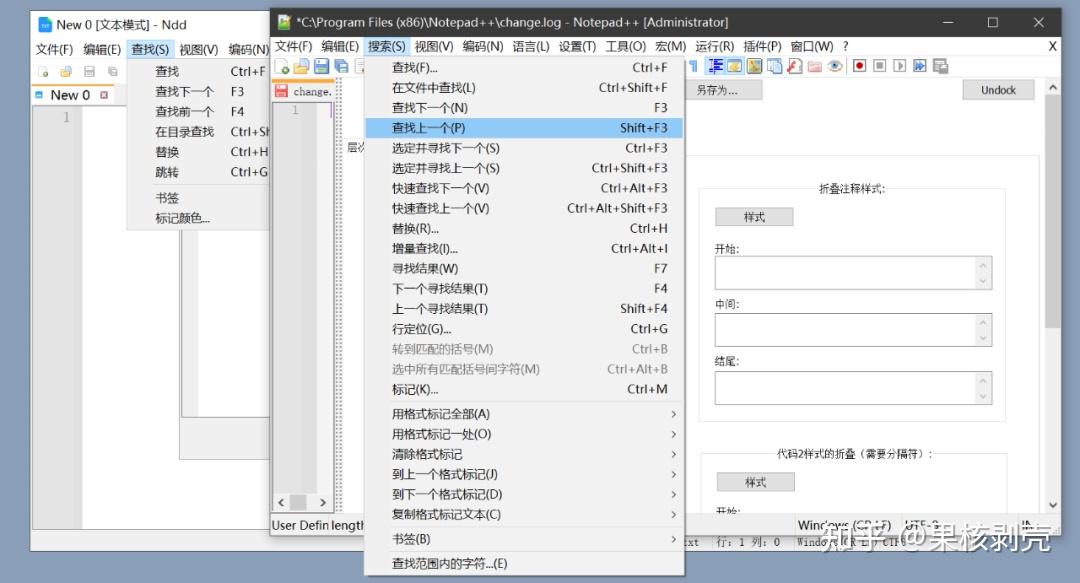1080x583 pixels.
Task: Open the Document Map icon in Notepad++ toolbar
Action: (x=755, y=66)
